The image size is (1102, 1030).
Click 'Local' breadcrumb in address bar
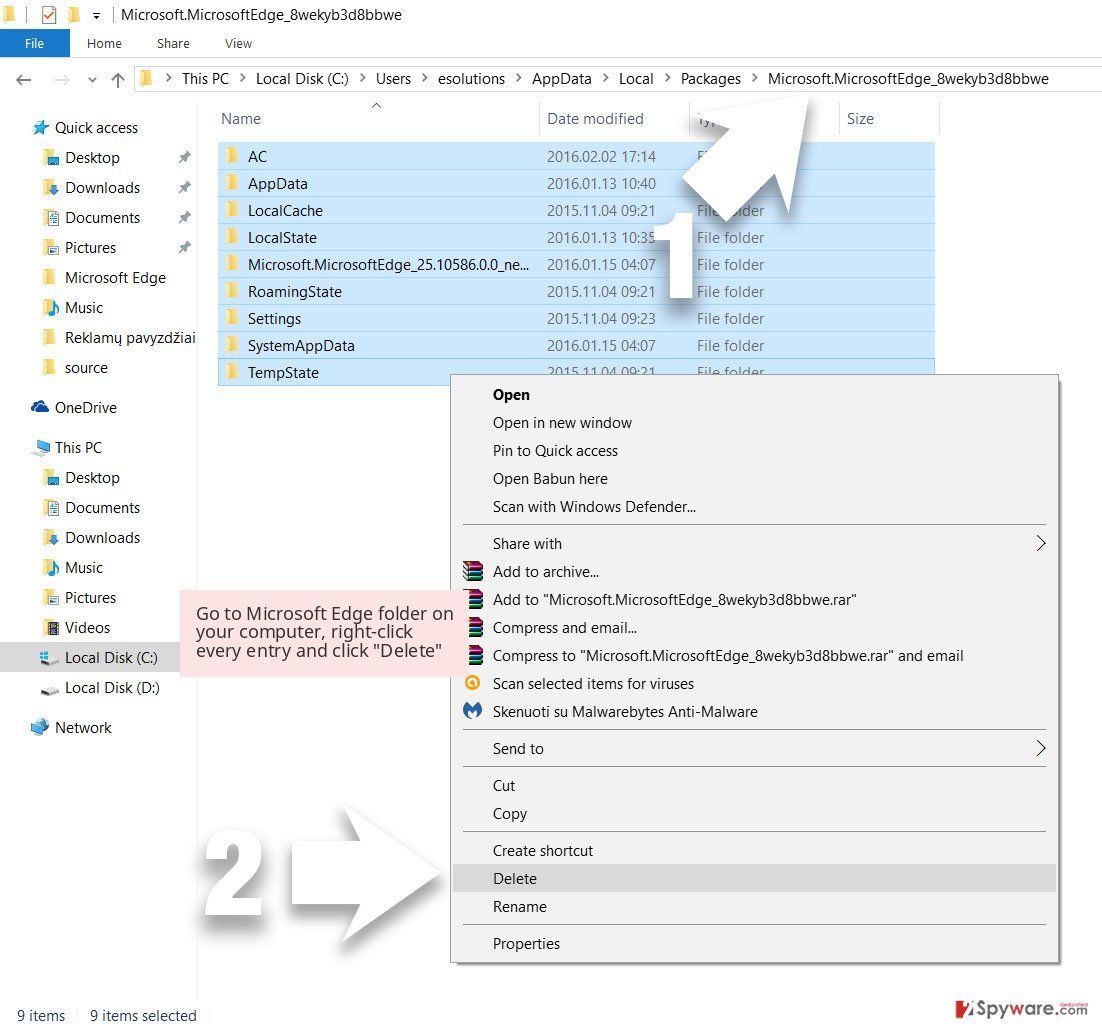coord(636,79)
